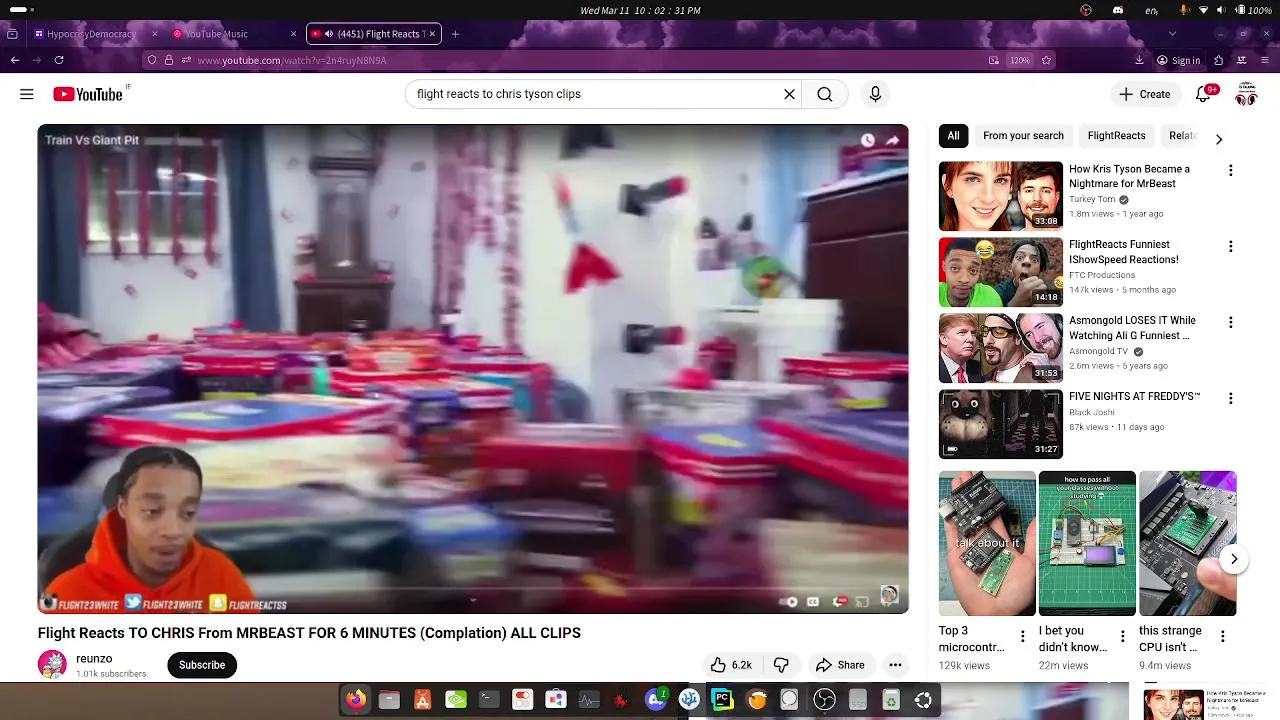The image size is (1280, 720).
Task: Show next Shorts with arrow
Action: pos(1234,559)
